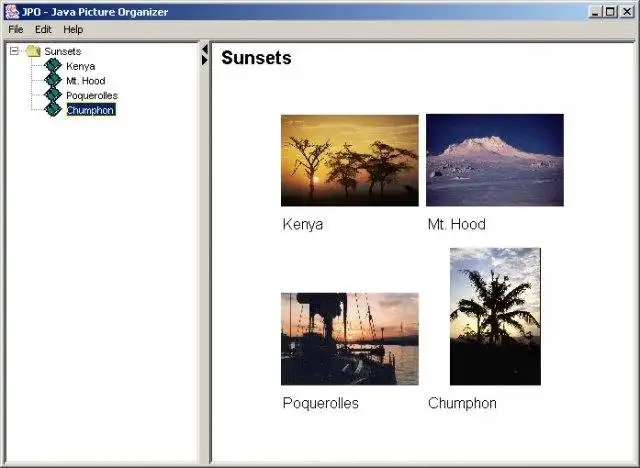Screen dimensions: 640x468
Task: Click the Sunsets folder icon in tree
Action: click(x=33, y=51)
